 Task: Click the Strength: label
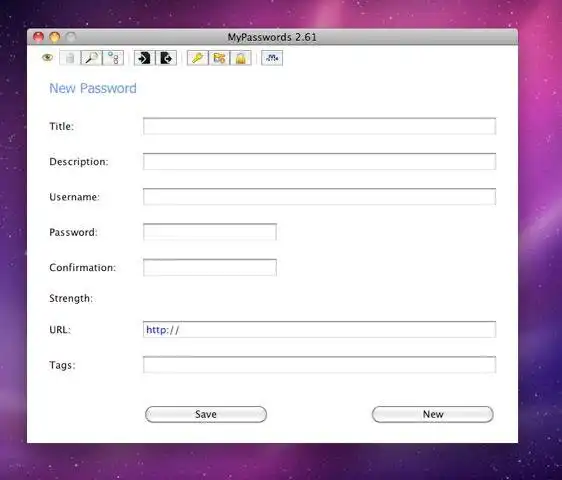[x=71, y=298]
